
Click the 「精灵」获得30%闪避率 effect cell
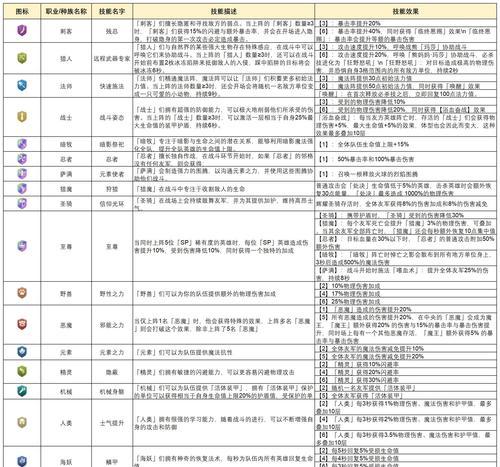pos(405,380)
